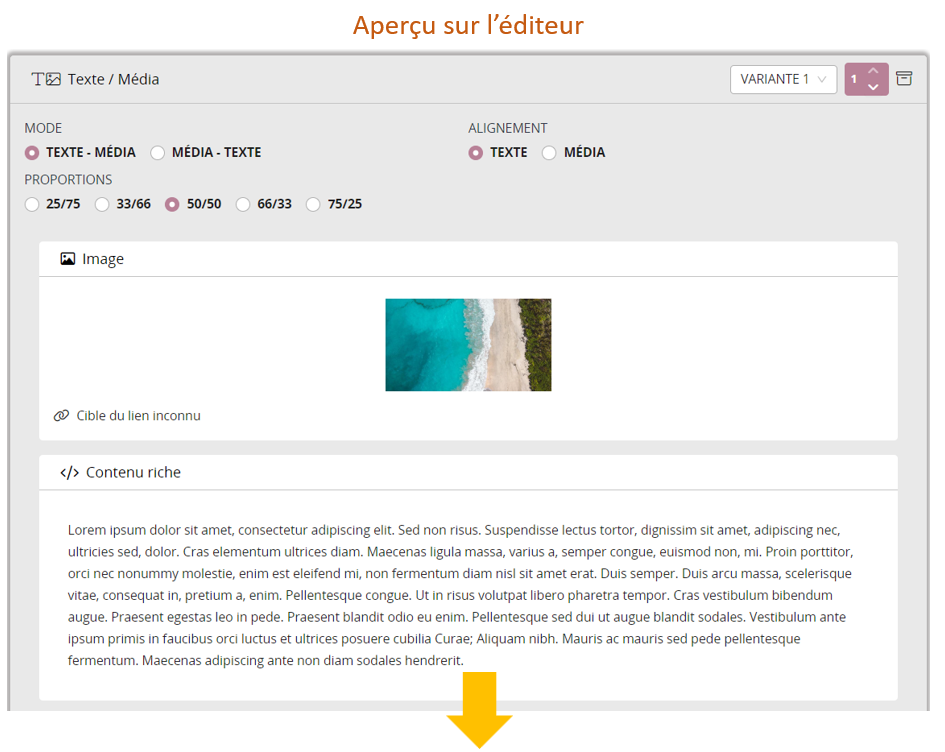Click the Cible du lien inconnu text
The image size is (945, 752).
tap(138, 416)
